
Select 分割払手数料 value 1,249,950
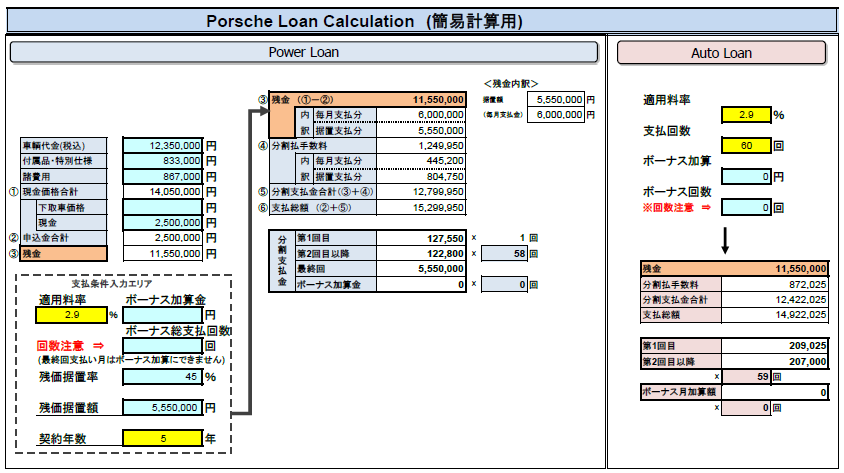pos(421,146)
